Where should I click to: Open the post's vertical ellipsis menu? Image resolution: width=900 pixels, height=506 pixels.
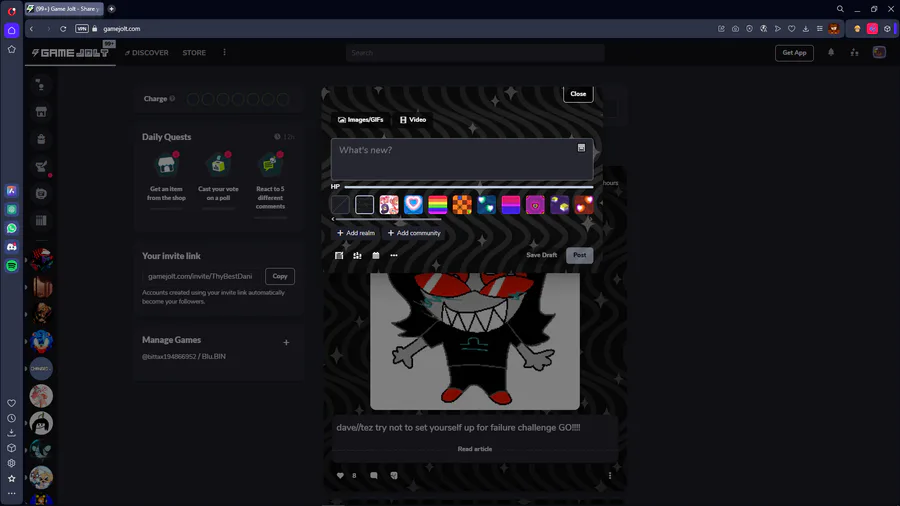(x=610, y=476)
